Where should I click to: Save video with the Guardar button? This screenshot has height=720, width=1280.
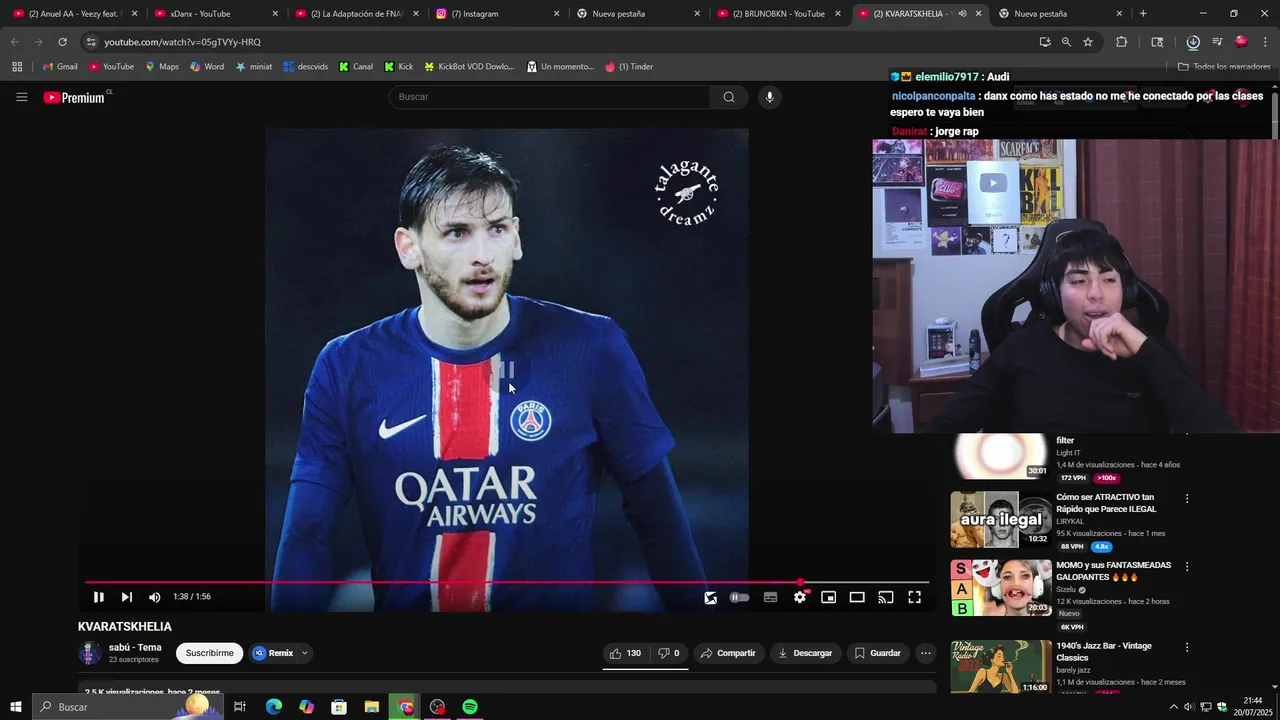tap(877, 653)
